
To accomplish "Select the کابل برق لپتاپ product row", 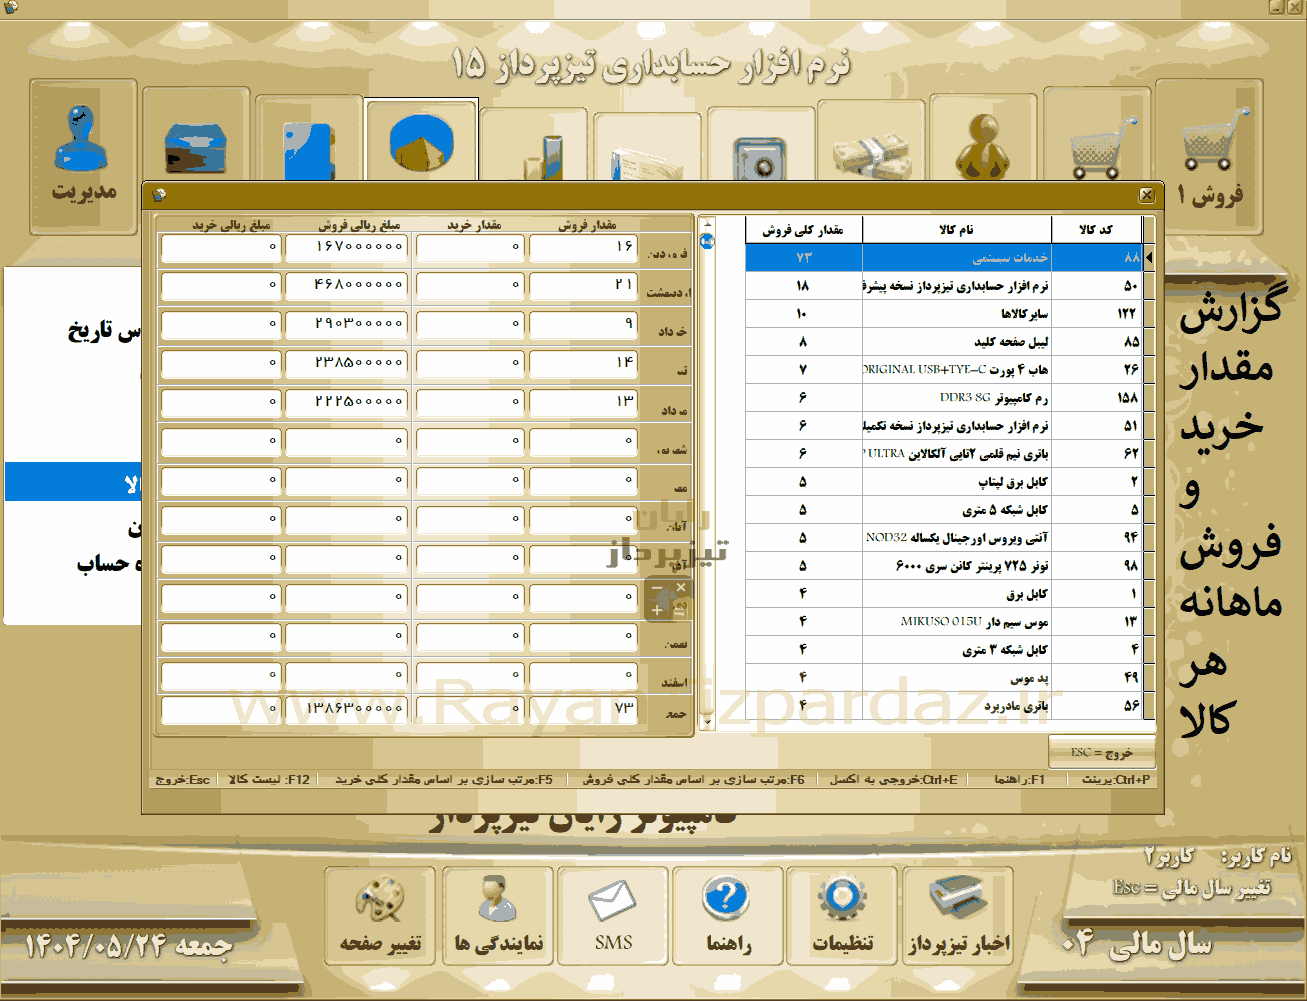I will [943, 482].
